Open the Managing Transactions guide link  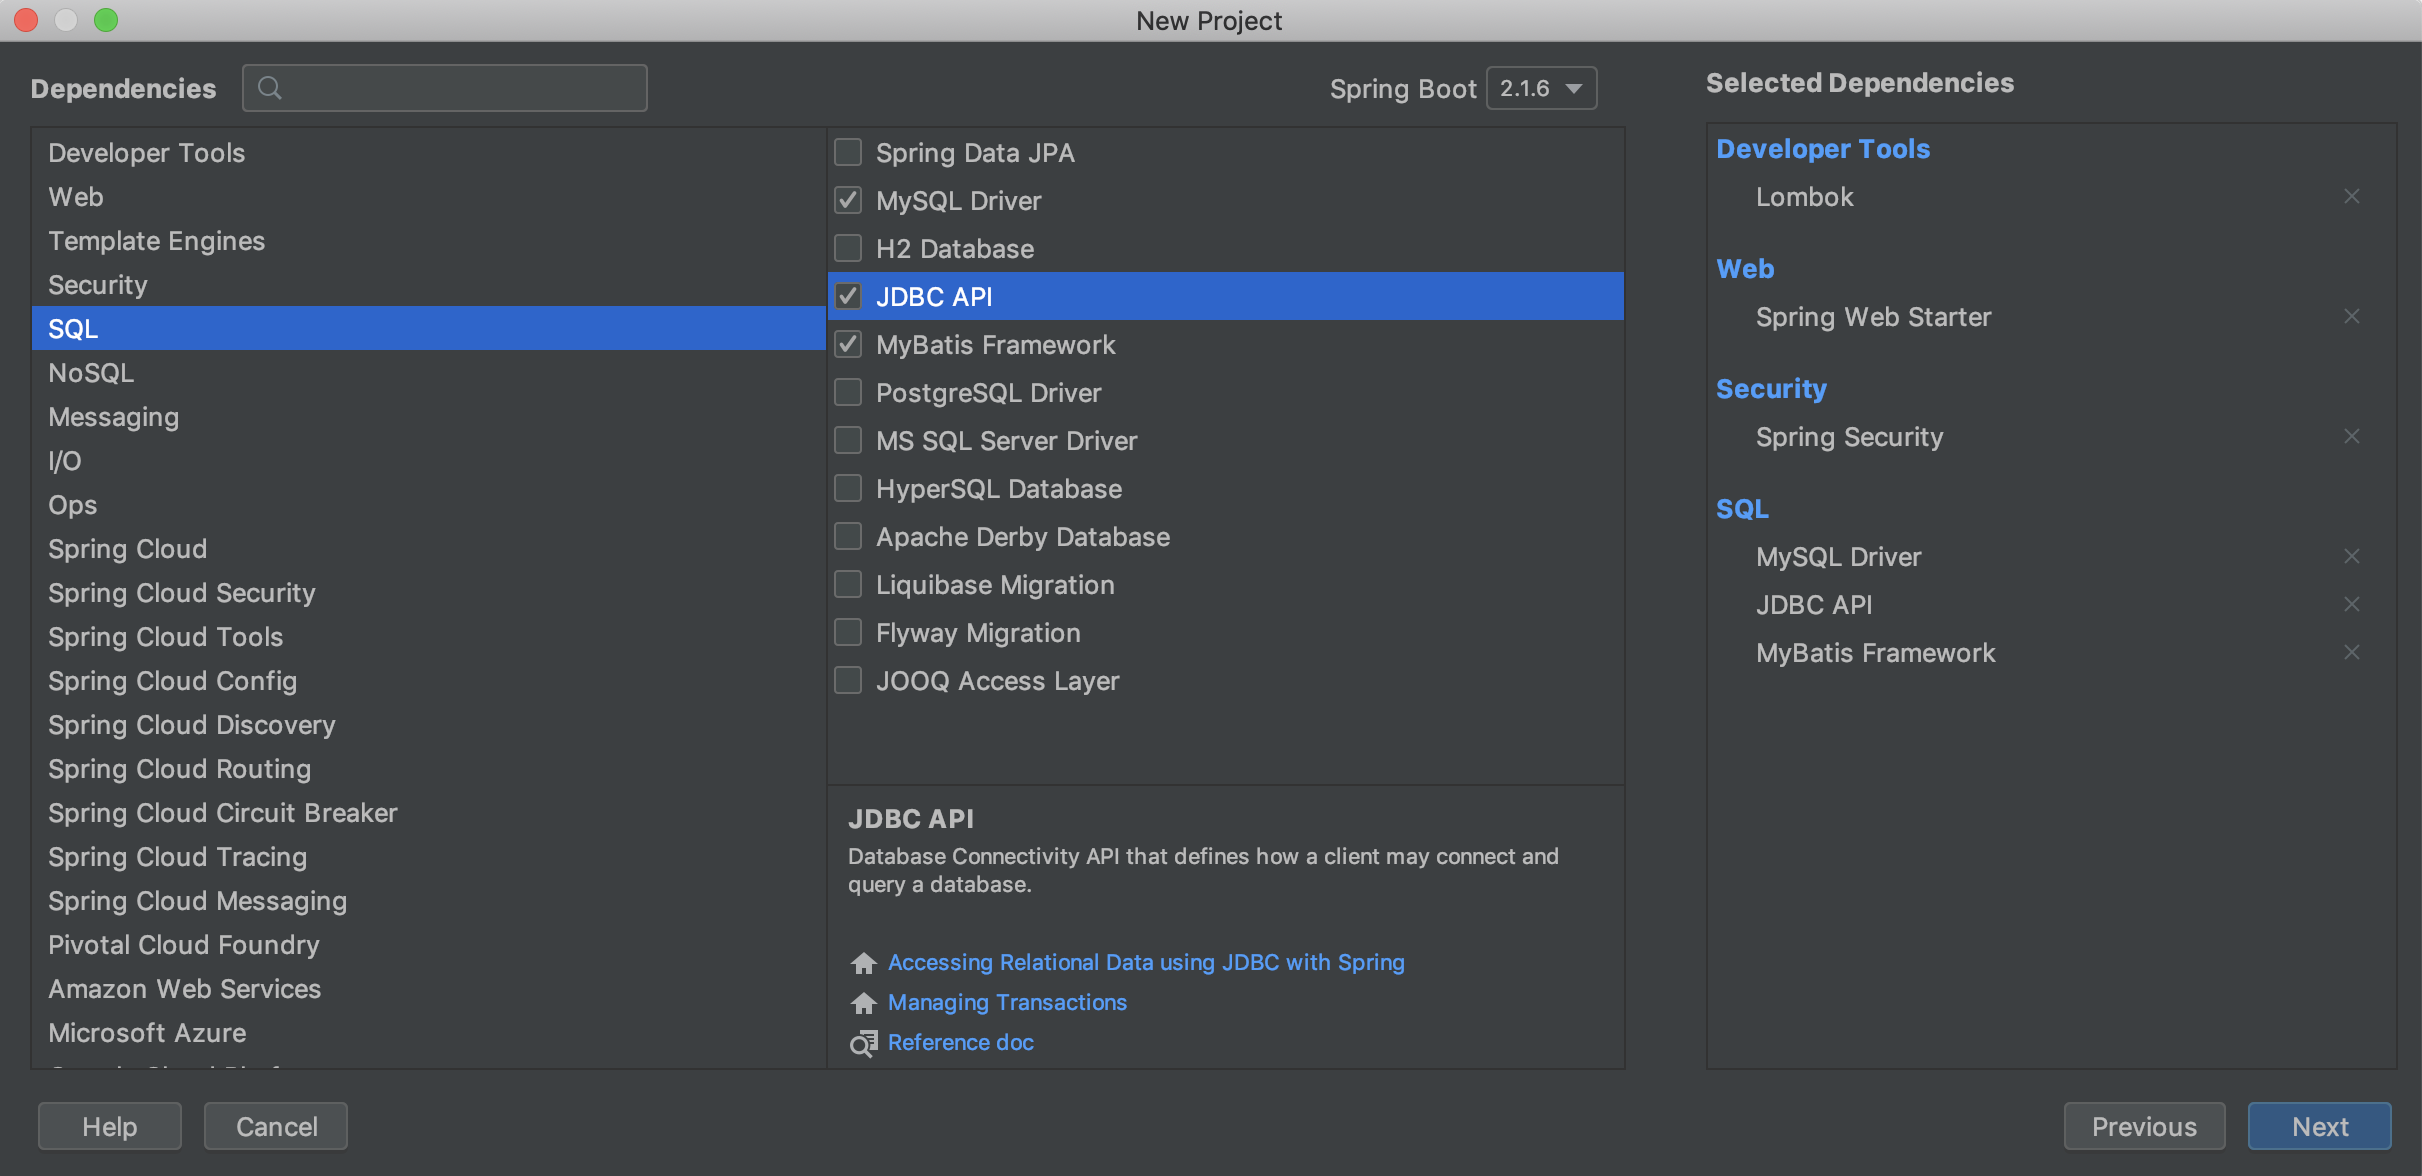[x=1006, y=1001]
